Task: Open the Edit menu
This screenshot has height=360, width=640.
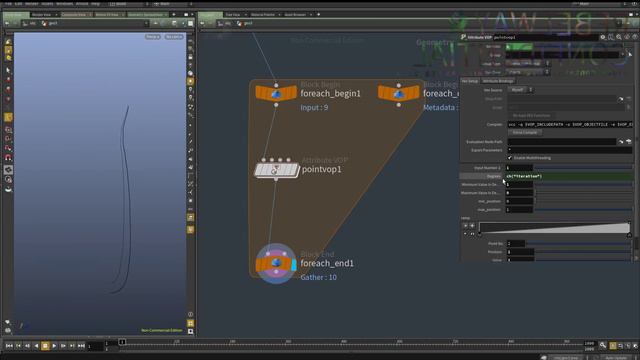Action: [x=19, y=4]
